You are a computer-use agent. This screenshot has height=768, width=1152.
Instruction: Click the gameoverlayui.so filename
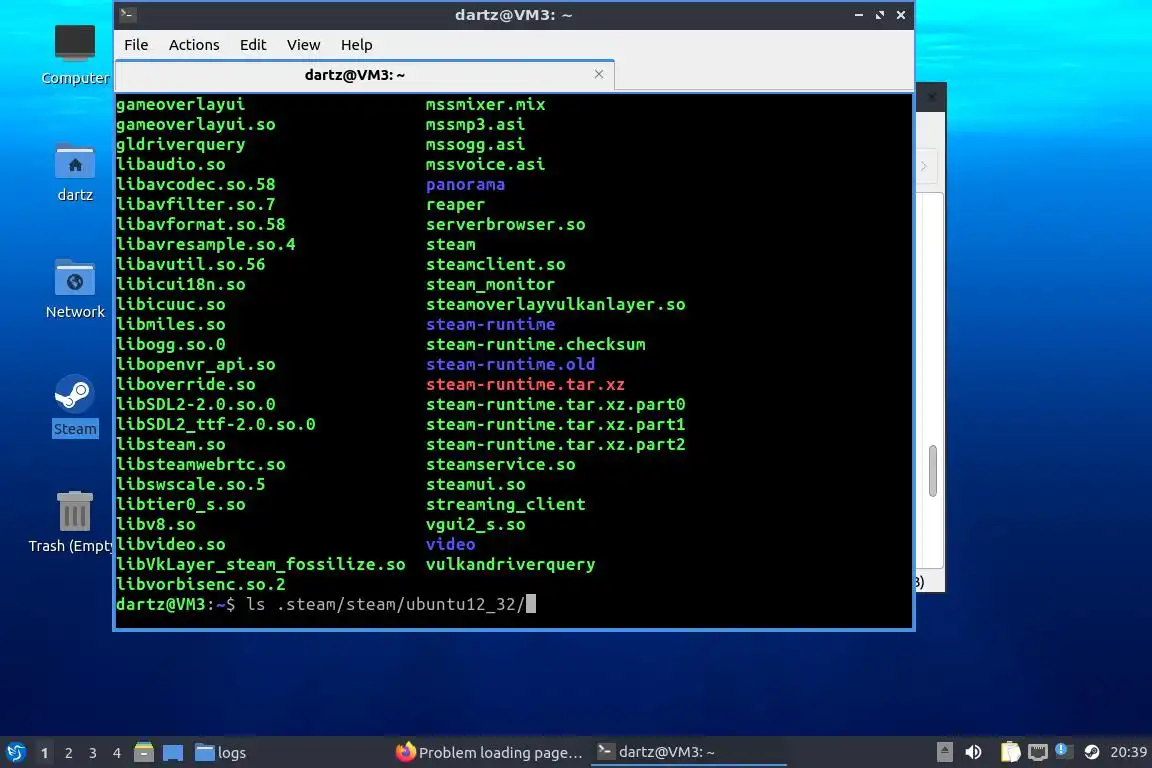pyautogui.click(x=196, y=124)
